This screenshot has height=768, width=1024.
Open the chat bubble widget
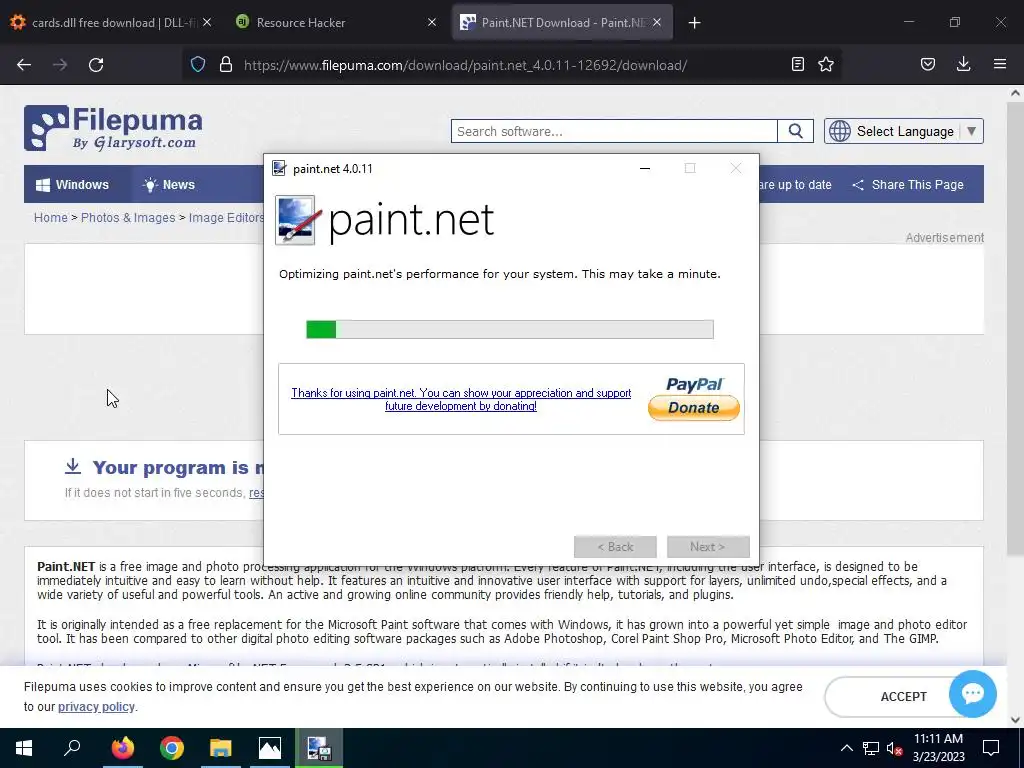972,694
